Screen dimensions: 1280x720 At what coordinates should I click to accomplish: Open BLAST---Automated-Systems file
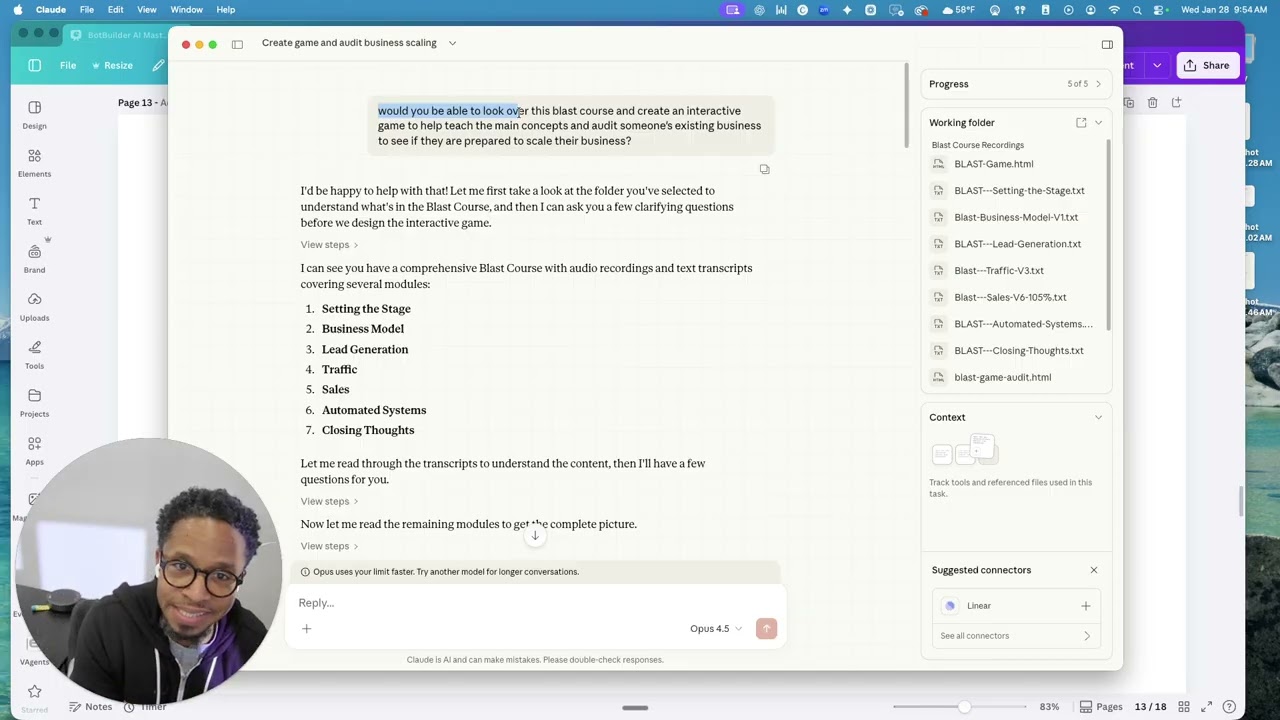(1013, 324)
